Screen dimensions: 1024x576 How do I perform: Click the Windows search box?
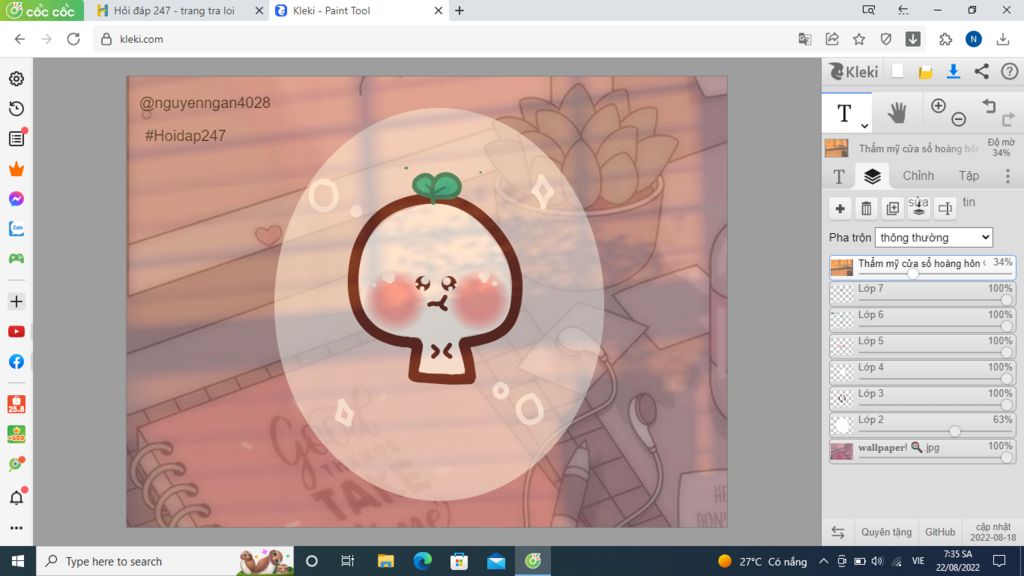coord(165,561)
